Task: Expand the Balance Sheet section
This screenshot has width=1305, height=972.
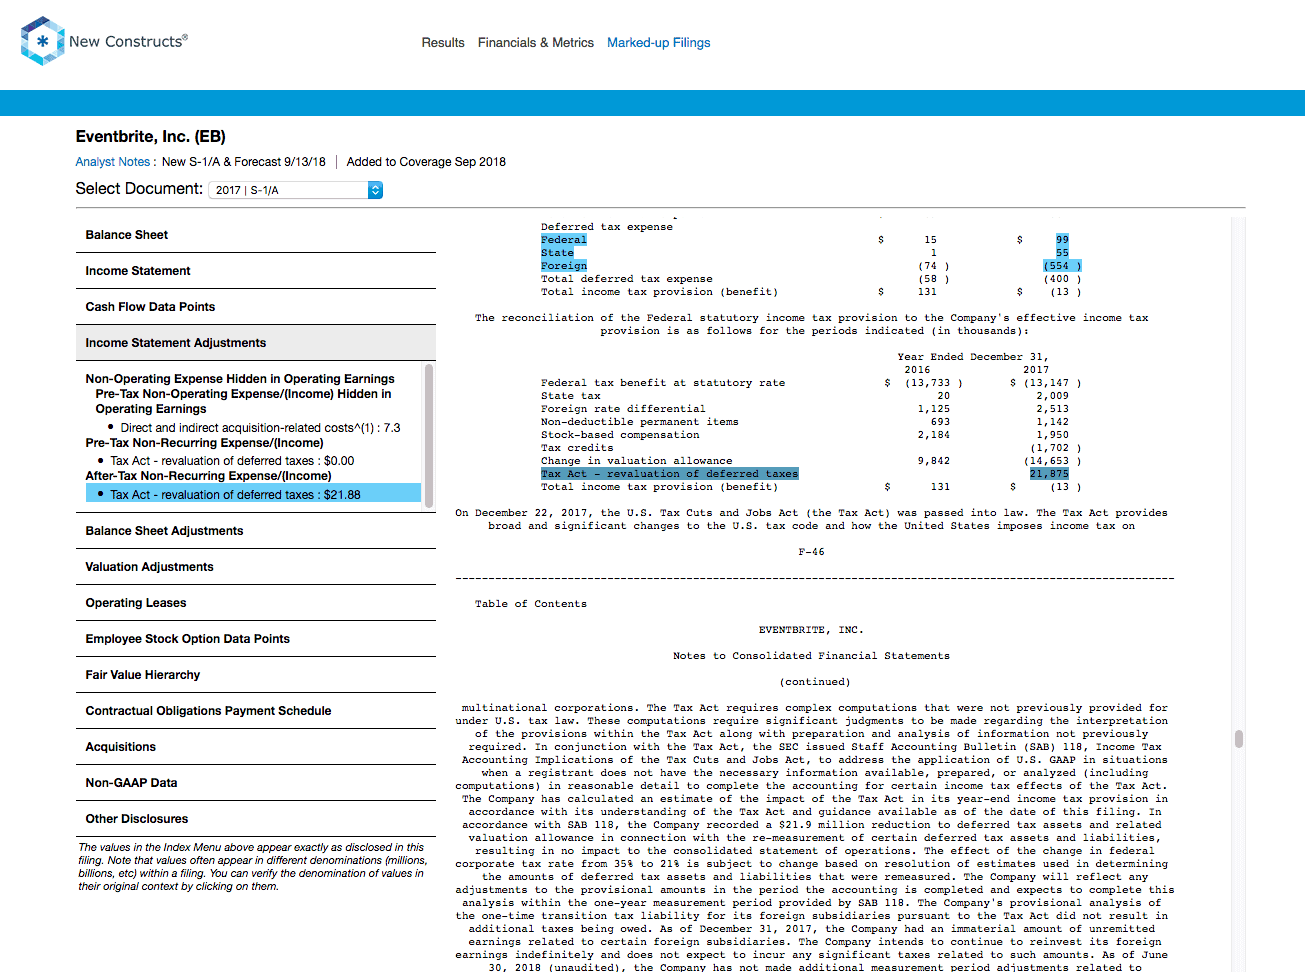Action: (x=256, y=235)
